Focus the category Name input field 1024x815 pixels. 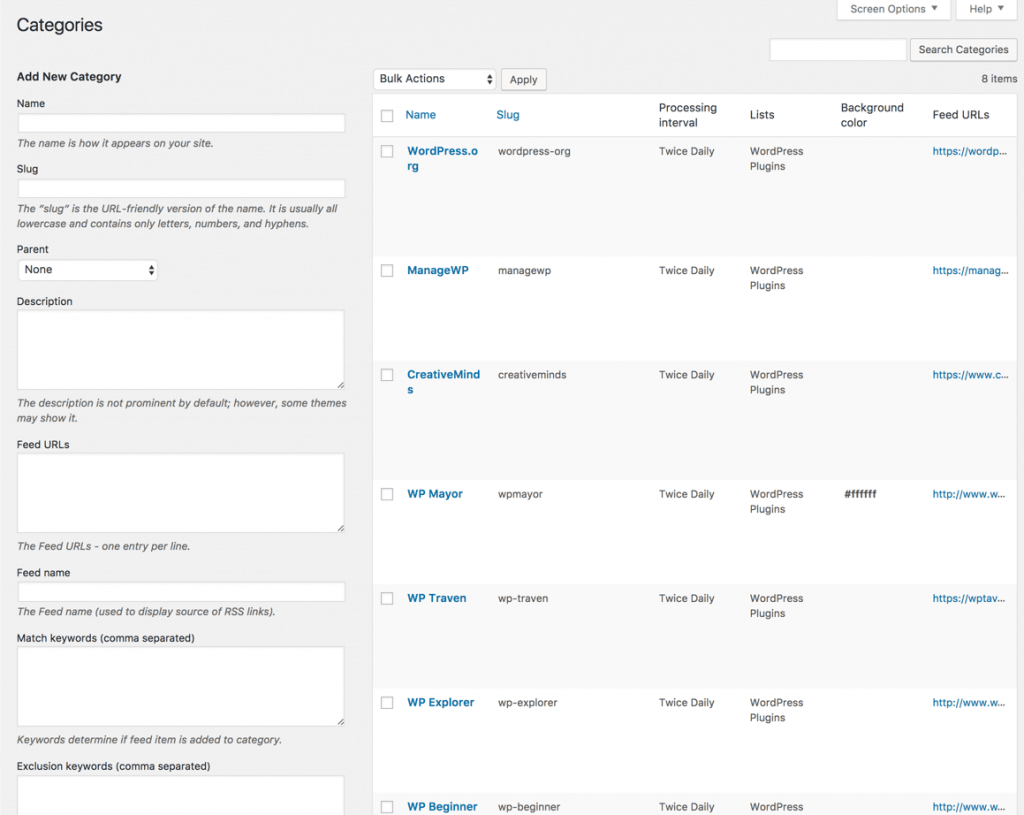(x=182, y=123)
